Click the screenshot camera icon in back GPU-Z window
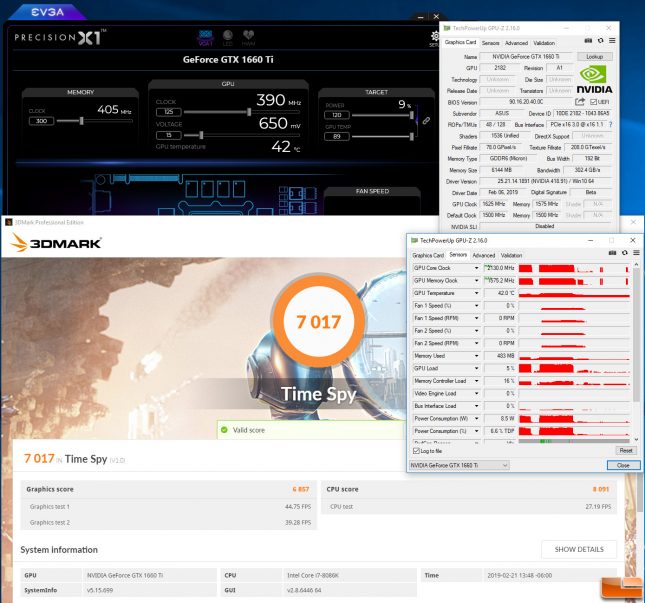 point(588,41)
